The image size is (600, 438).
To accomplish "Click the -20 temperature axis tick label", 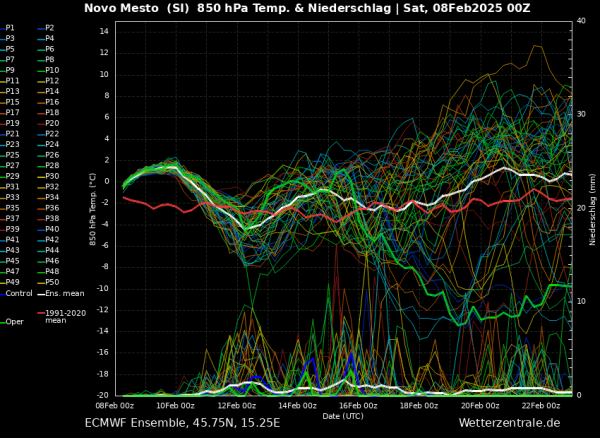I will (103, 395).
